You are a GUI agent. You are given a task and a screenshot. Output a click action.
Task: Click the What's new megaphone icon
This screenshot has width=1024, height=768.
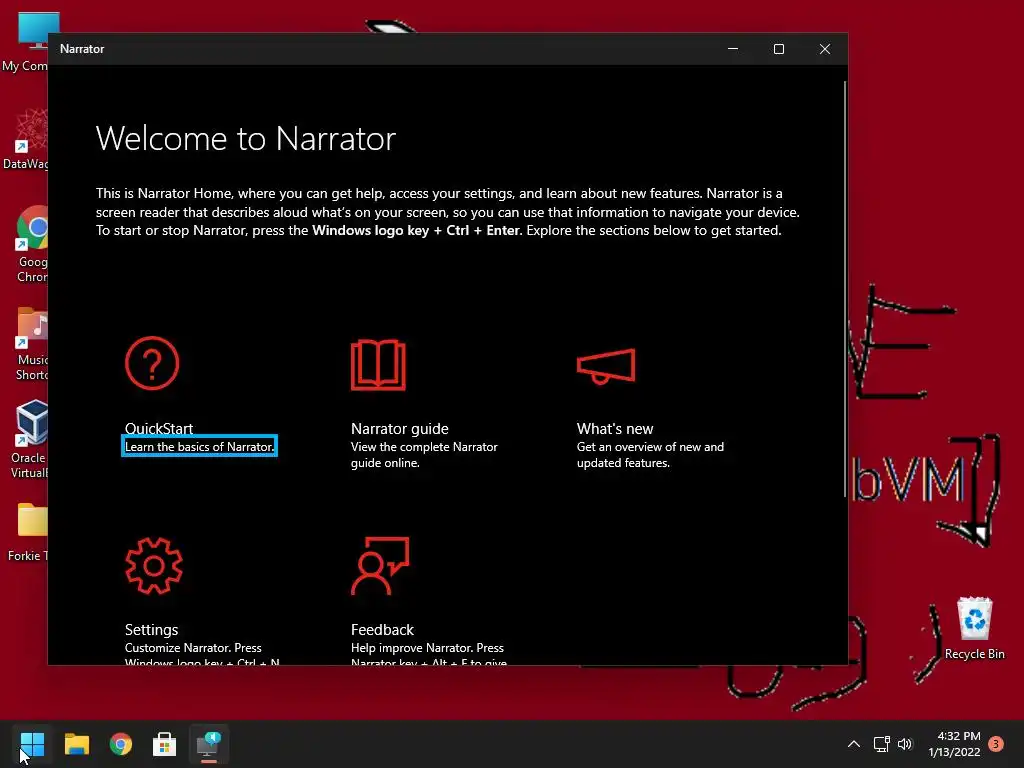coord(605,366)
